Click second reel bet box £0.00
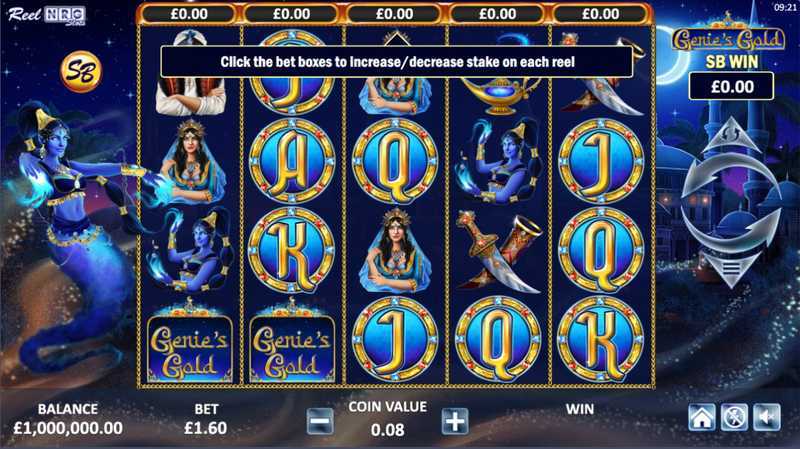Screen dimensions: 800x449 pos(292,14)
